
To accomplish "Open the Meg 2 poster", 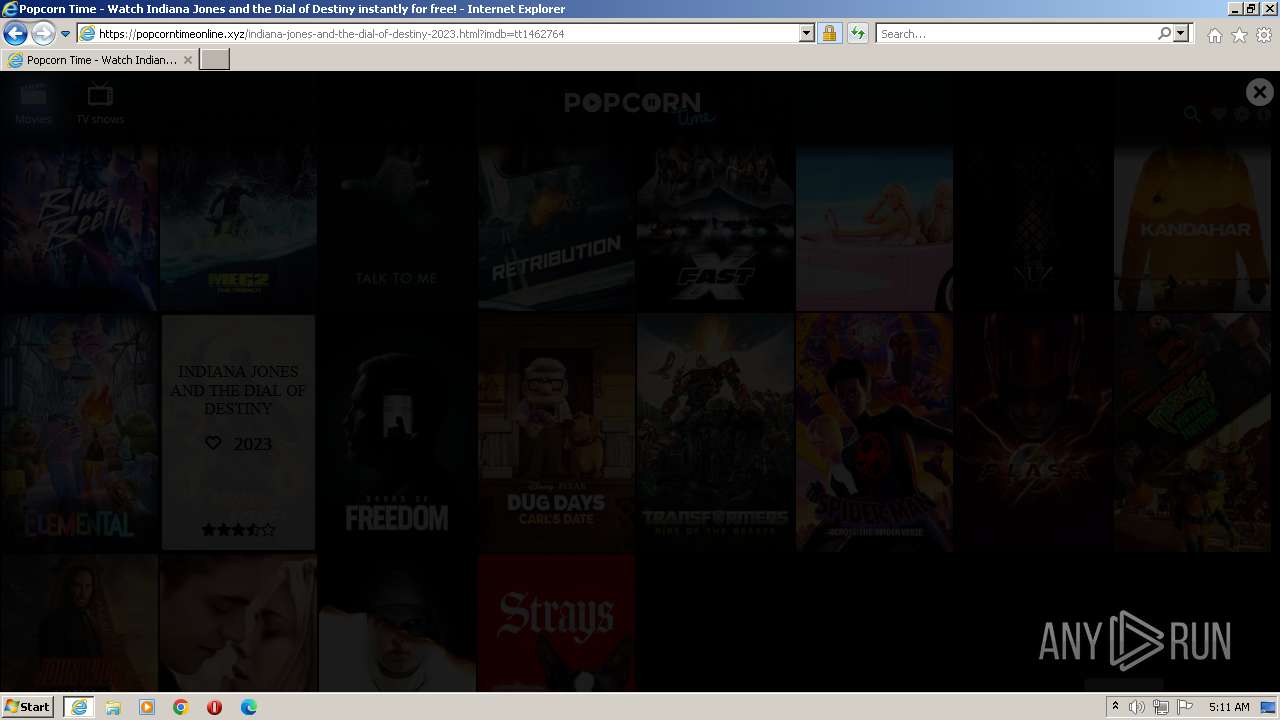I will tap(238, 227).
